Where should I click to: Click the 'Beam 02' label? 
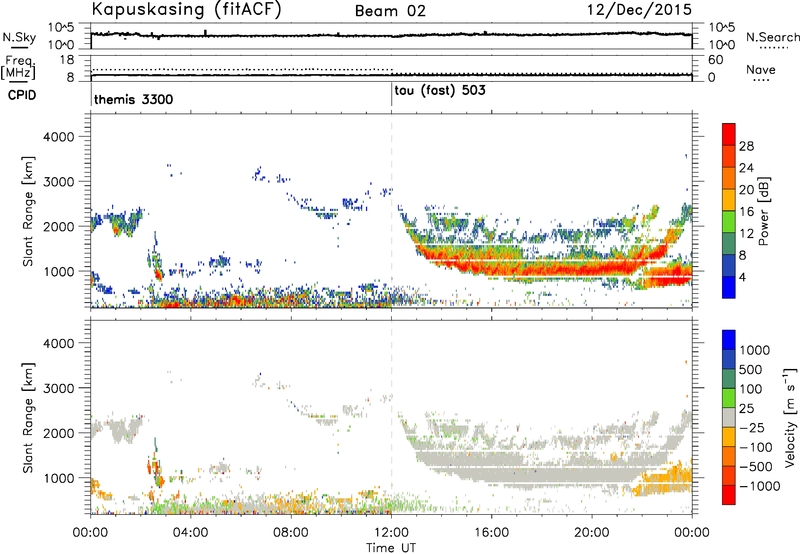point(390,11)
